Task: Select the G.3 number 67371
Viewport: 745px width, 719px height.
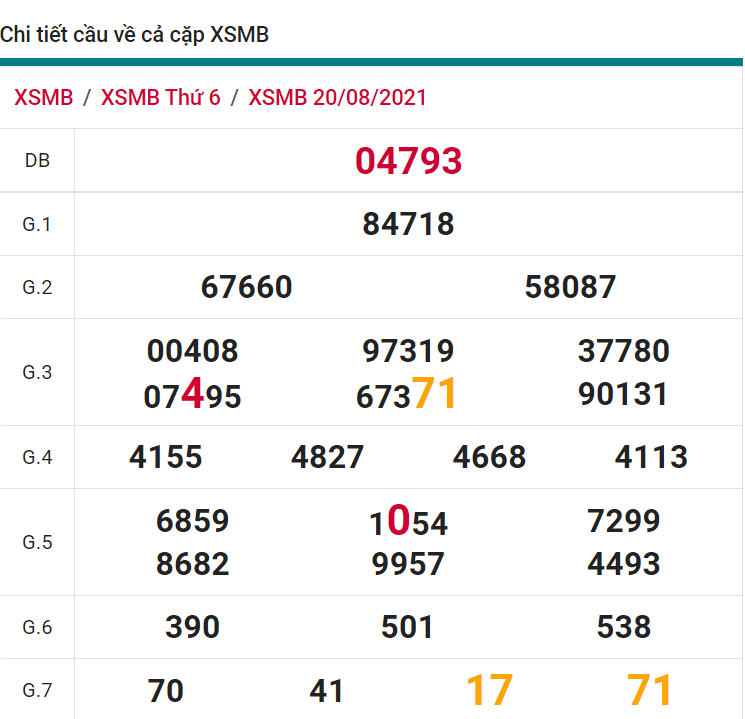Action: [x=407, y=395]
